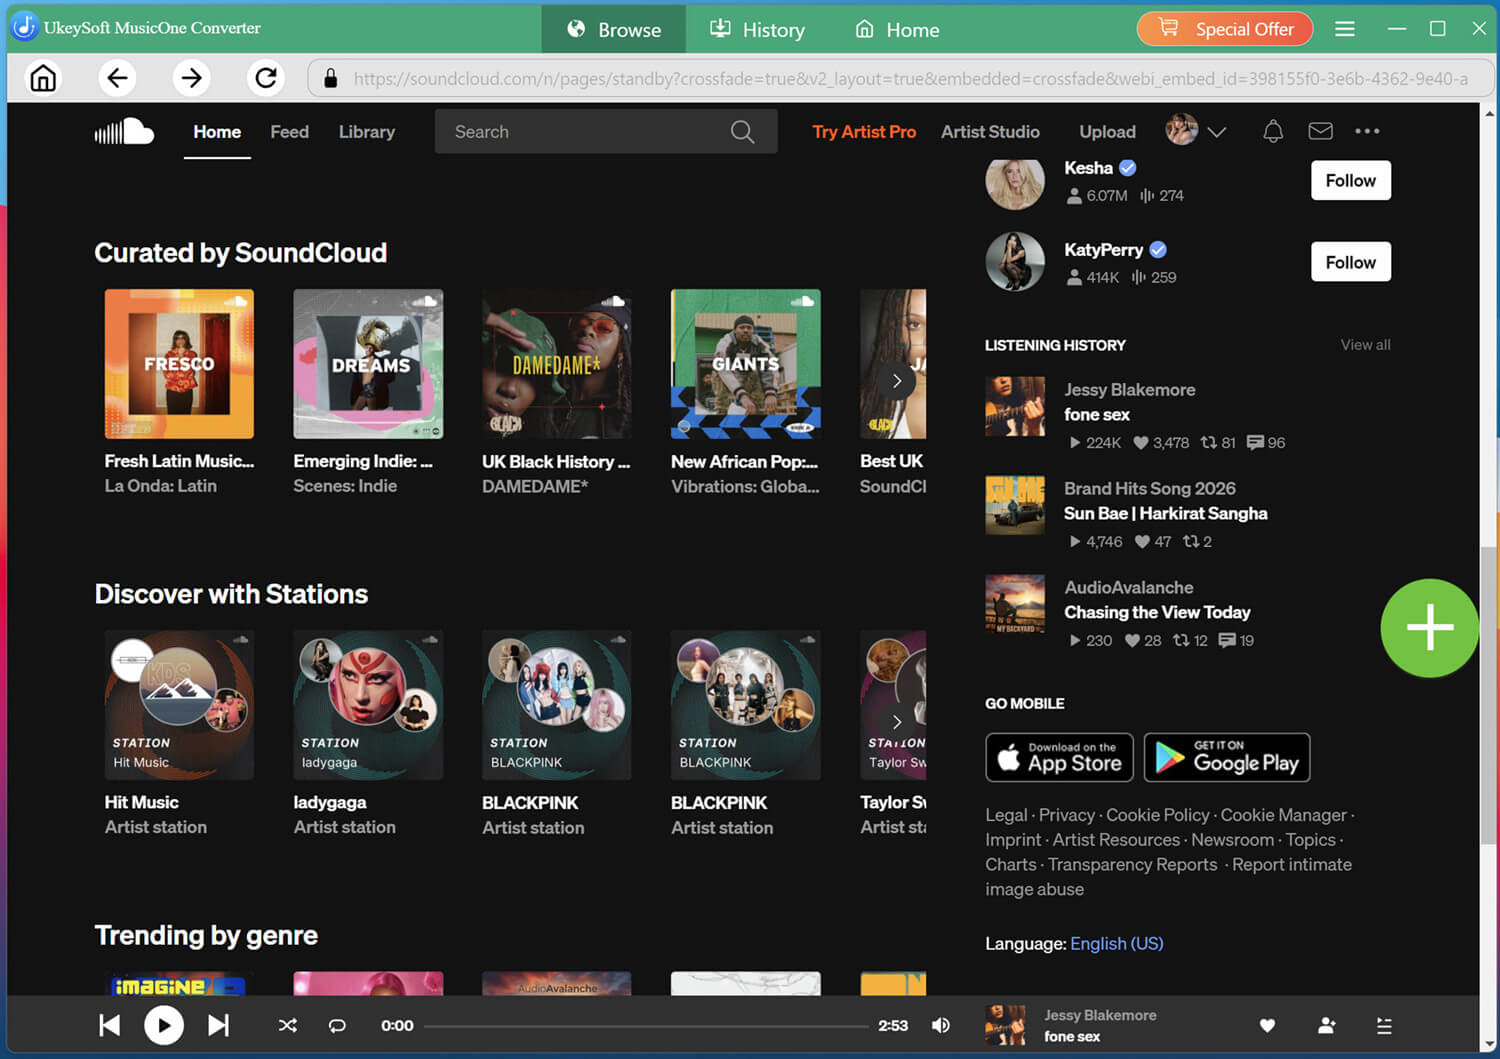
Task: Open the three-dots more menu in SoundCloud header
Action: tap(1367, 131)
